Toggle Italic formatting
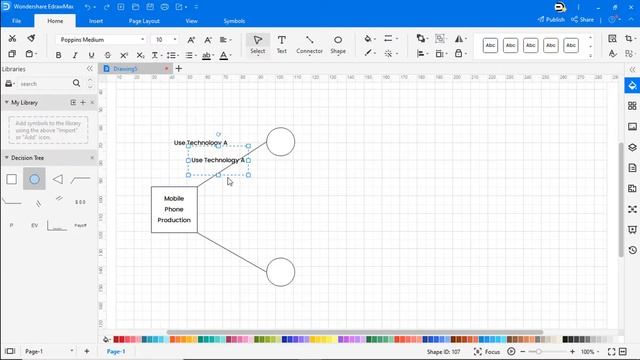The height and width of the screenshot is (360, 640). (x=75, y=55)
